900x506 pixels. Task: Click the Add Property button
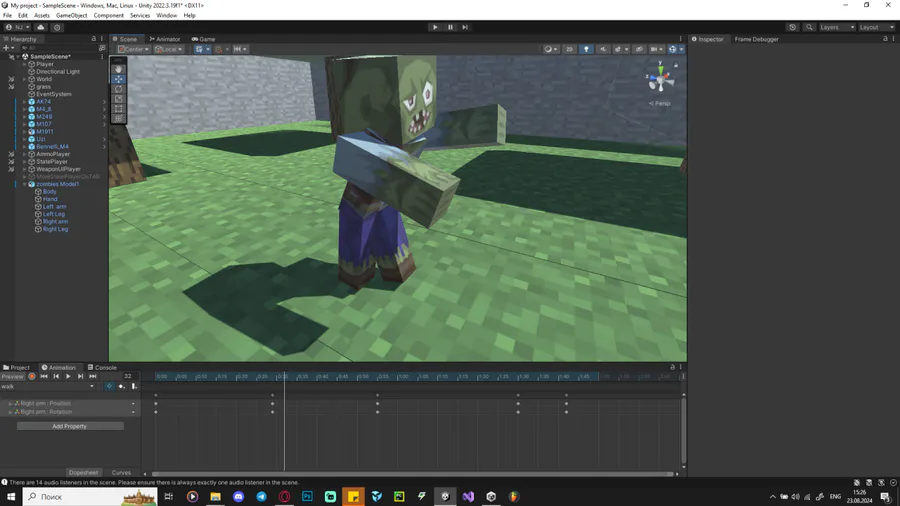coord(69,426)
